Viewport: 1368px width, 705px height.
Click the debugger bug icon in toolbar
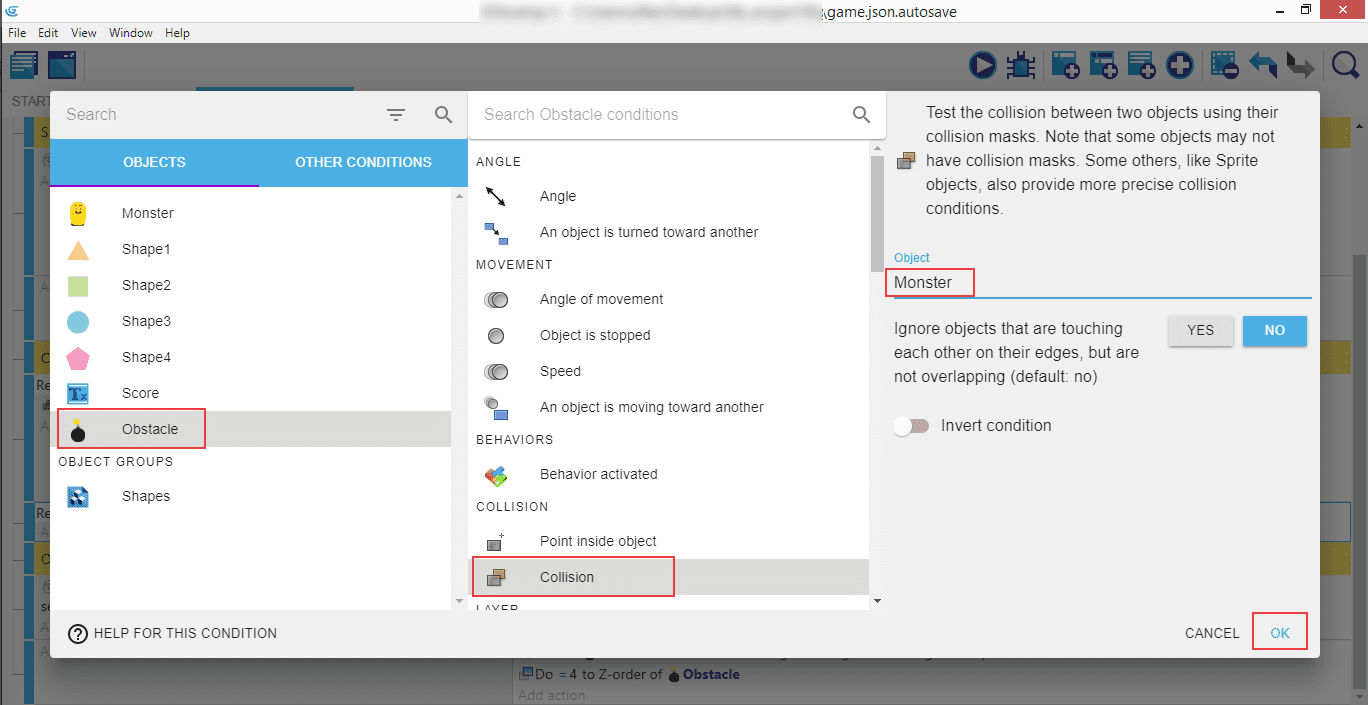pyautogui.click(x=1020, y=66)
